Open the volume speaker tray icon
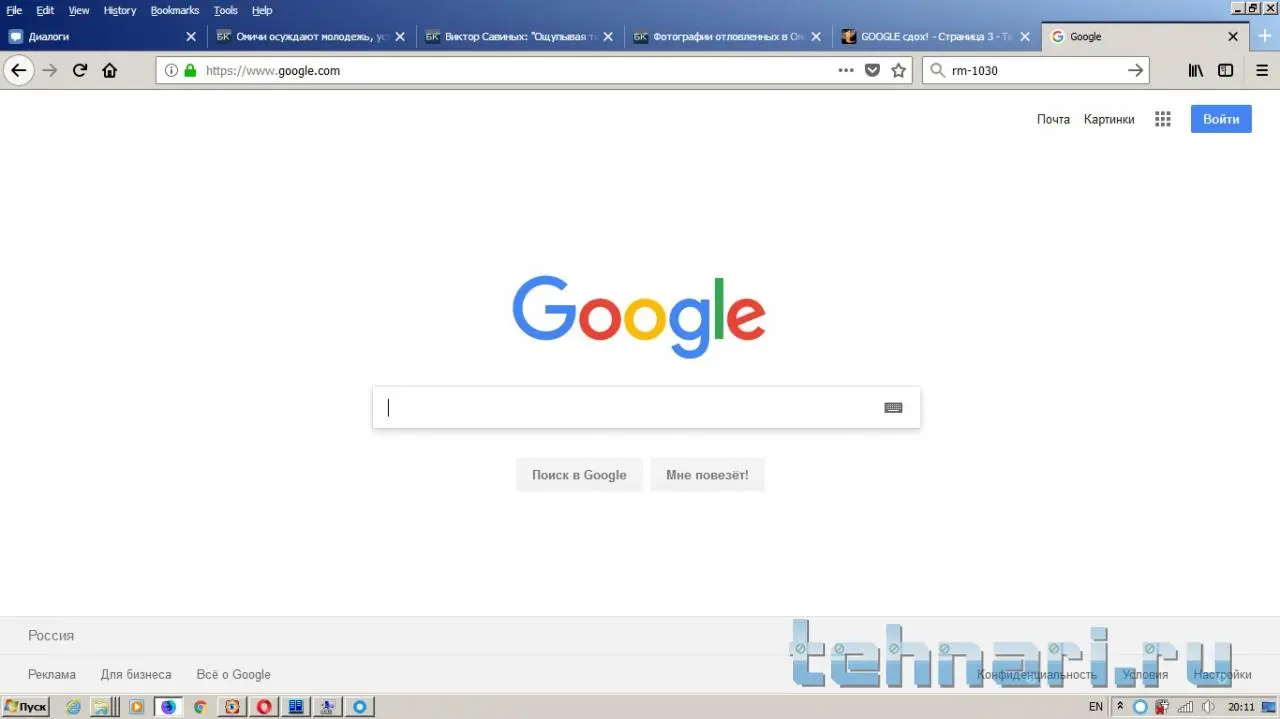This screenshot has width=1280, height=719. coord(1209,706)
